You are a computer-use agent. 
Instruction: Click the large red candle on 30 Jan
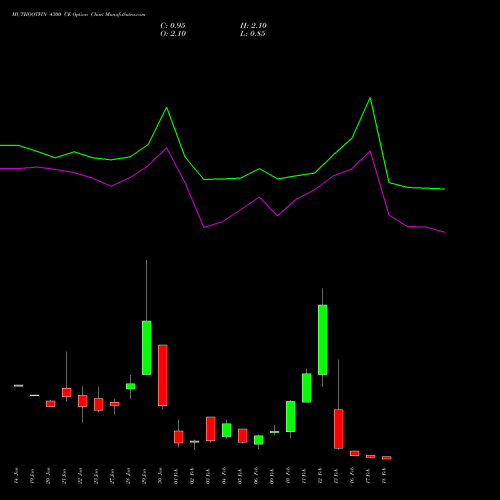coord(163,375)
